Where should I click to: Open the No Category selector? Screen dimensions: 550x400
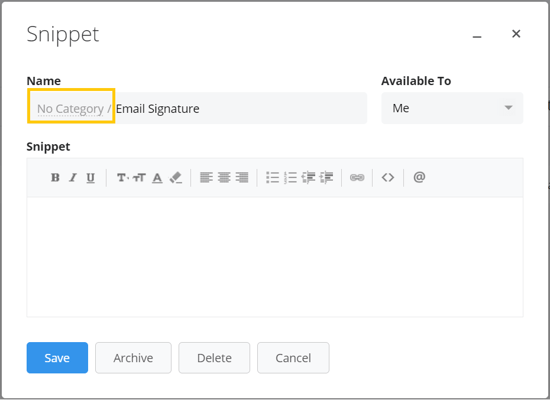pos(71,109)
